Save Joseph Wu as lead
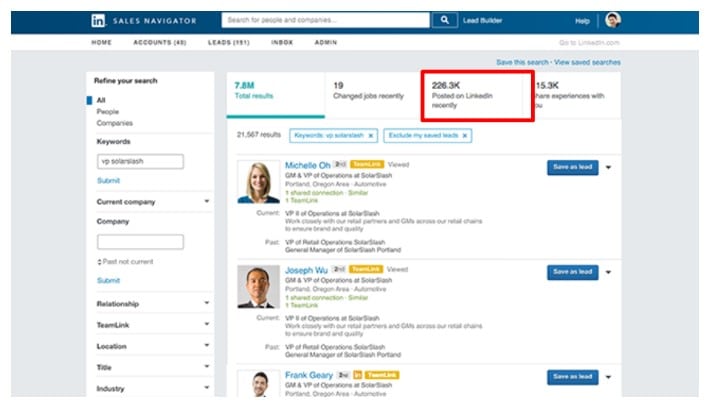 tap(573, 272)
